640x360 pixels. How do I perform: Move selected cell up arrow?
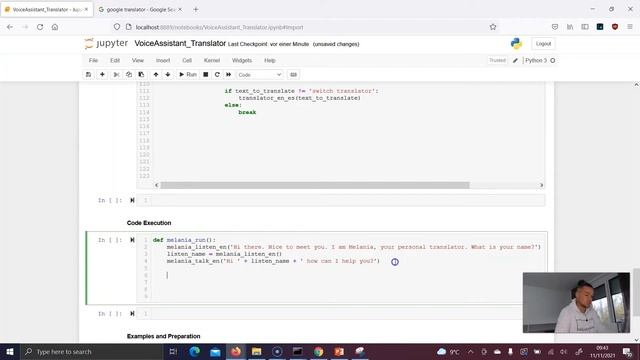[x=156, y=75]
